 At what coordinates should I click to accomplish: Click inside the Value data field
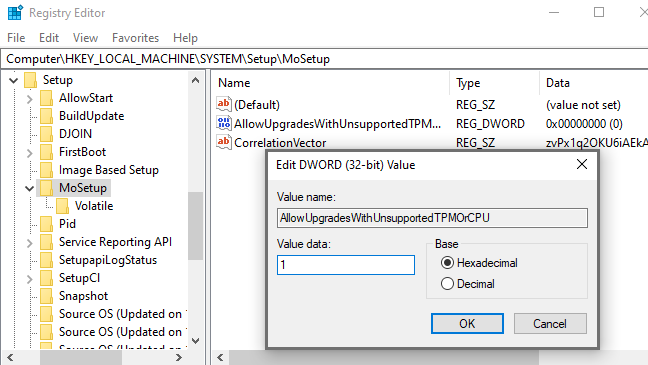pos(346,265)
